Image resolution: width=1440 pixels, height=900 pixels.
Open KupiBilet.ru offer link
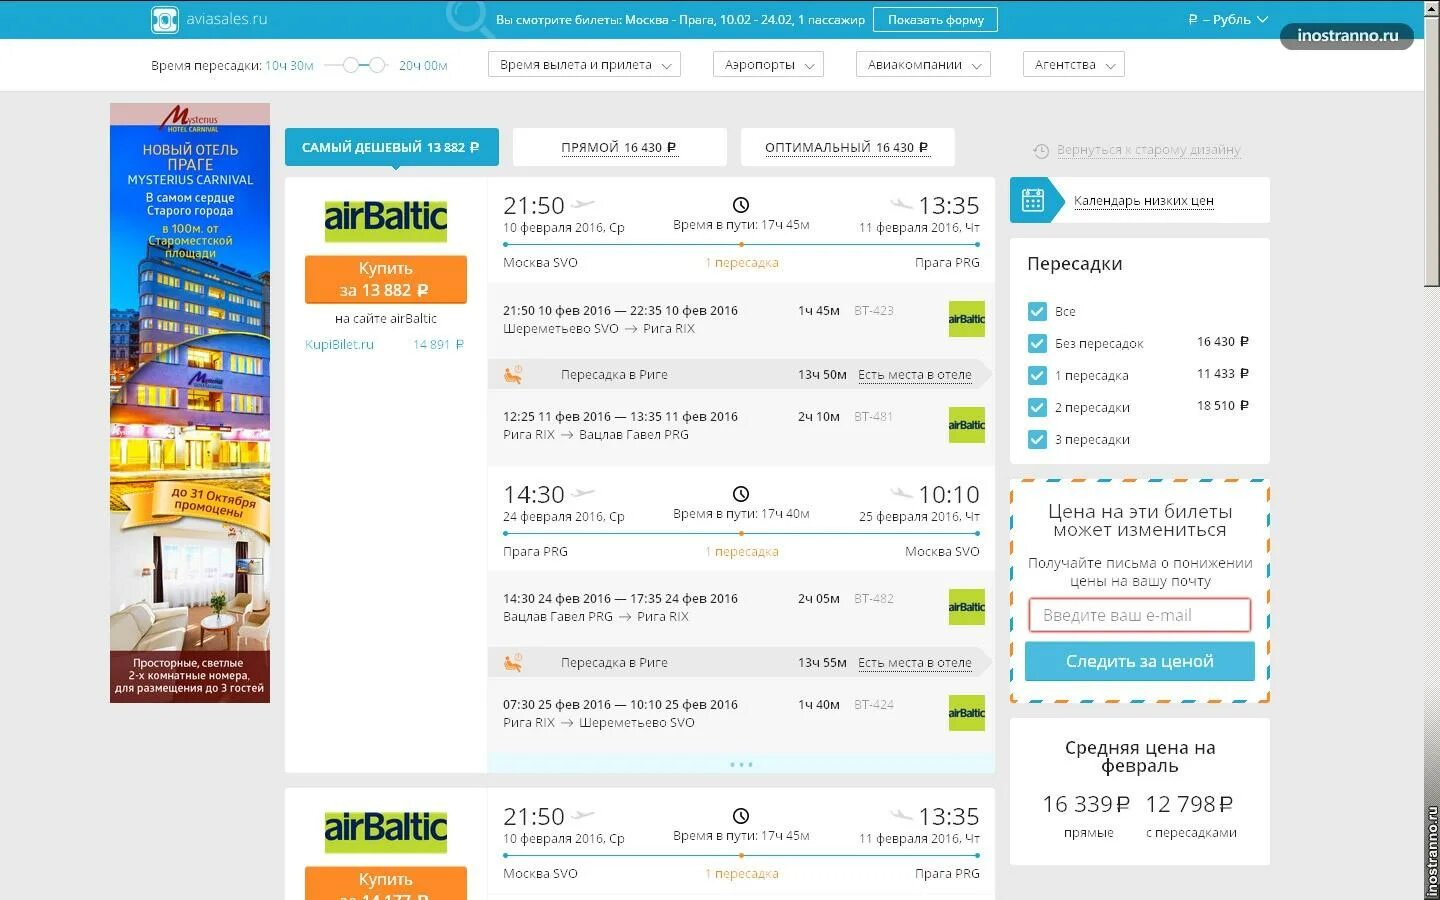tap(339, 344)
